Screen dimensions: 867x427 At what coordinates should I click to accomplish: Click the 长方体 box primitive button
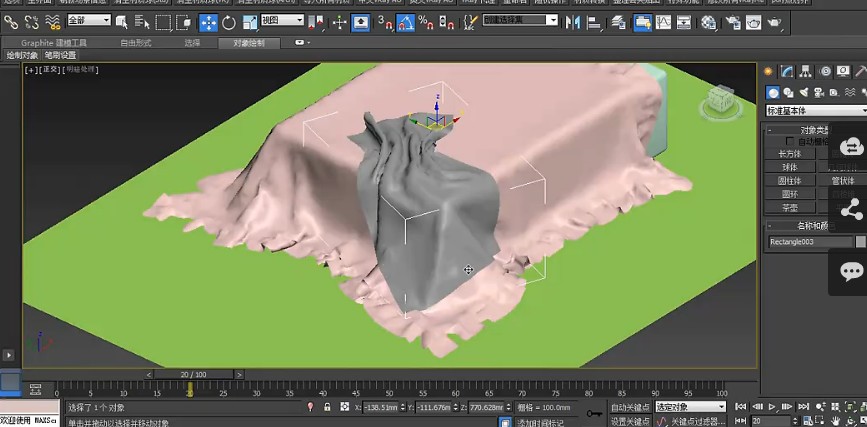pyautogui.click(x=790, y=154)
